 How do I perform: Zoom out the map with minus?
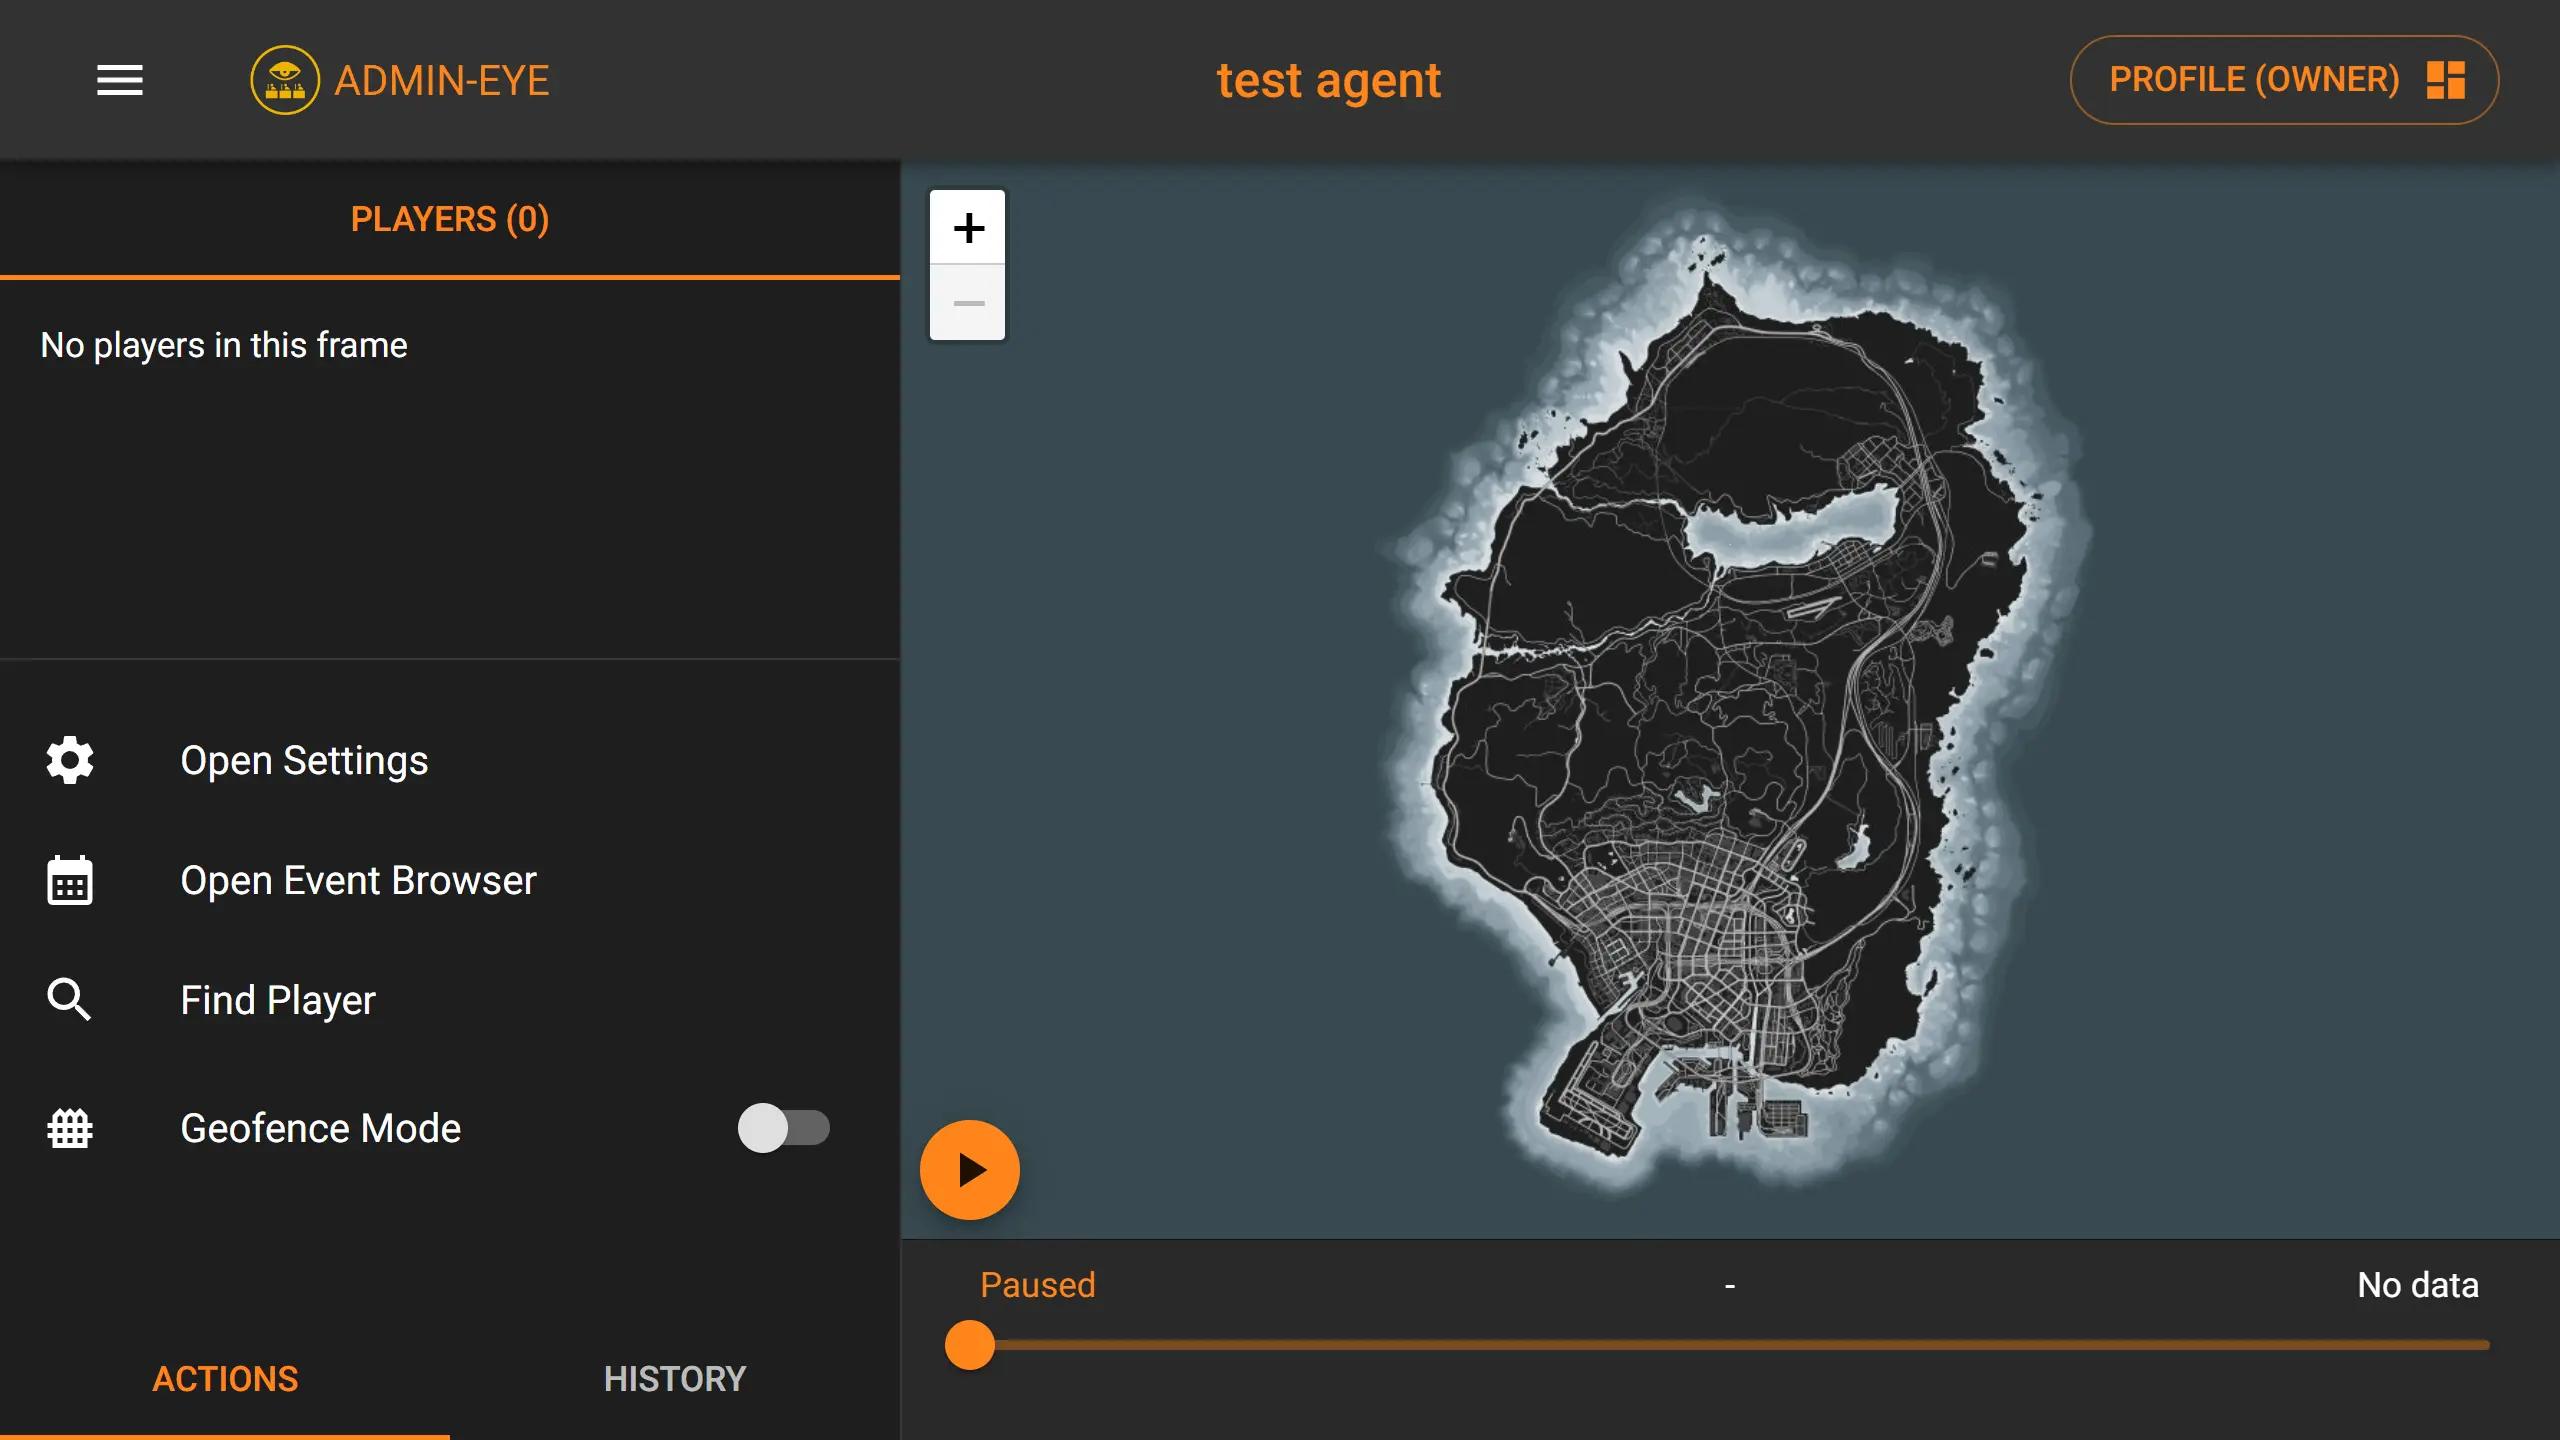point(968,303)
